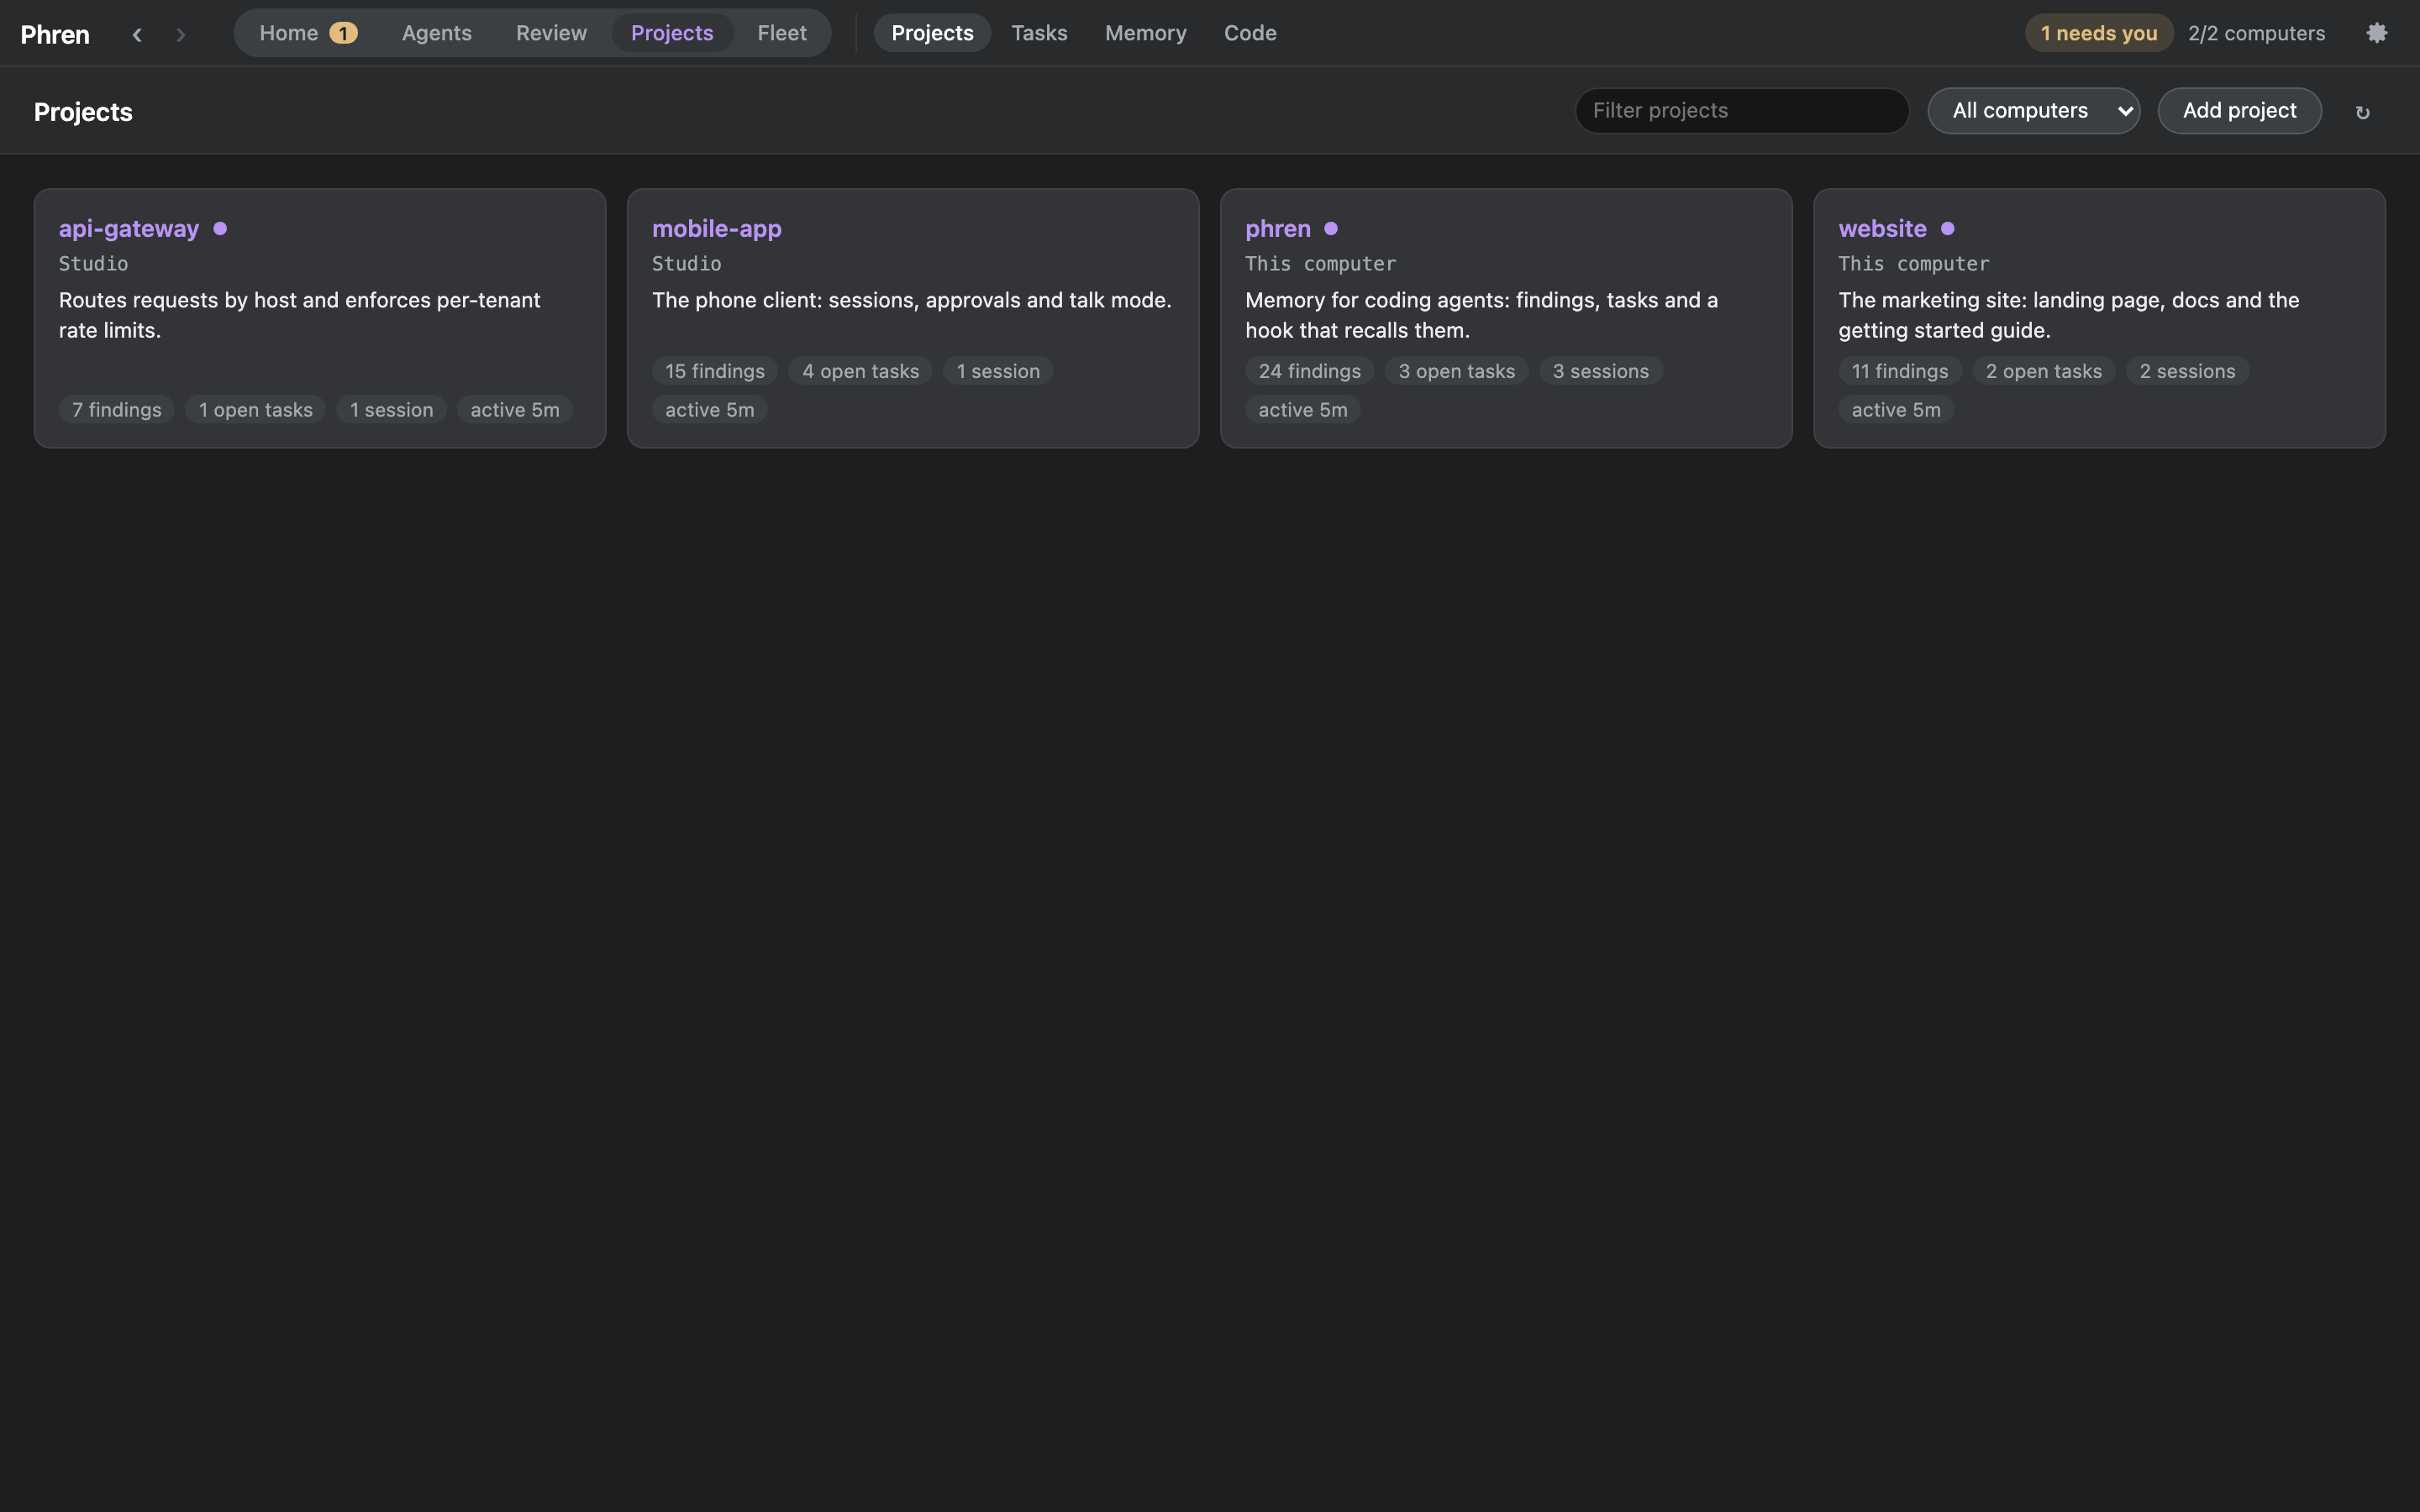The width and height of the screenshot is (2420, 1512).
Task: Click the 7 findings chip
Action: (117, 409)
